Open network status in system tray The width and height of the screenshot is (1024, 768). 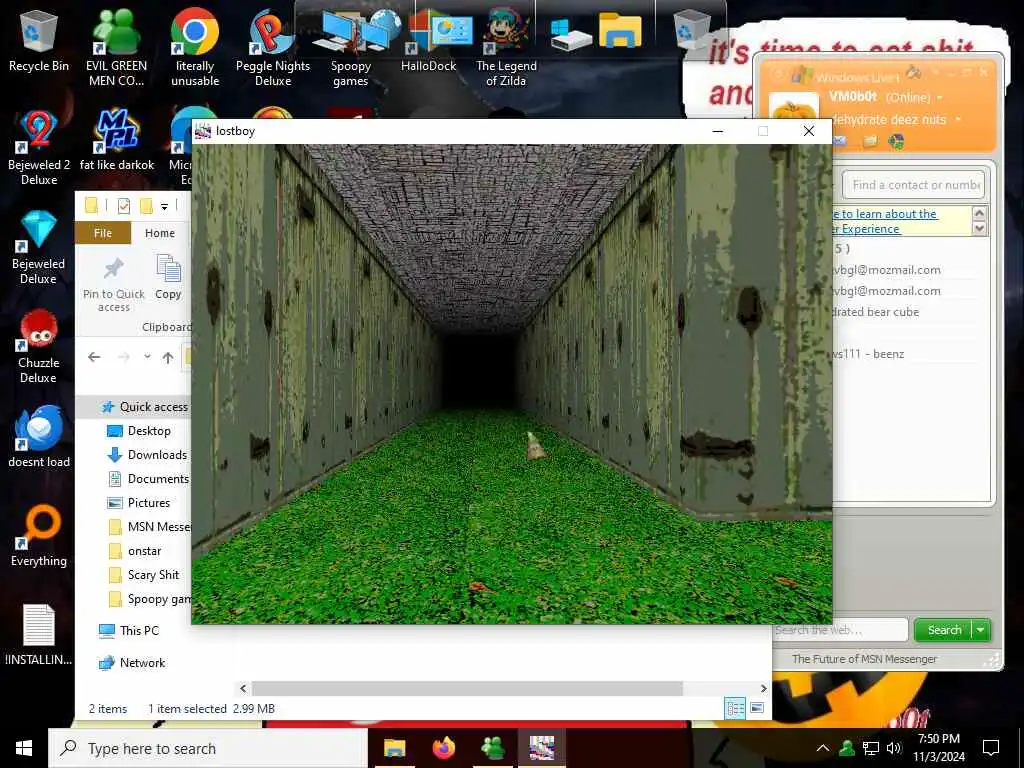(871, 748)
